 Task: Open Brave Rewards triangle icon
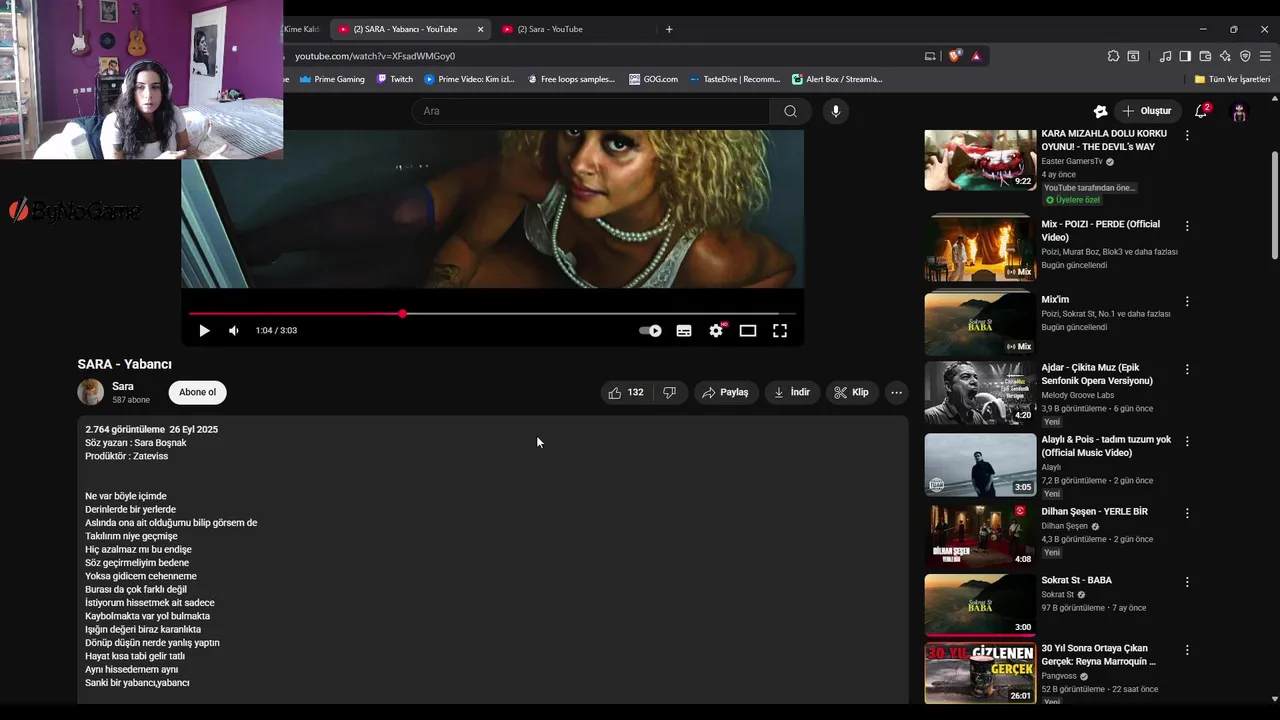(976, 56)
